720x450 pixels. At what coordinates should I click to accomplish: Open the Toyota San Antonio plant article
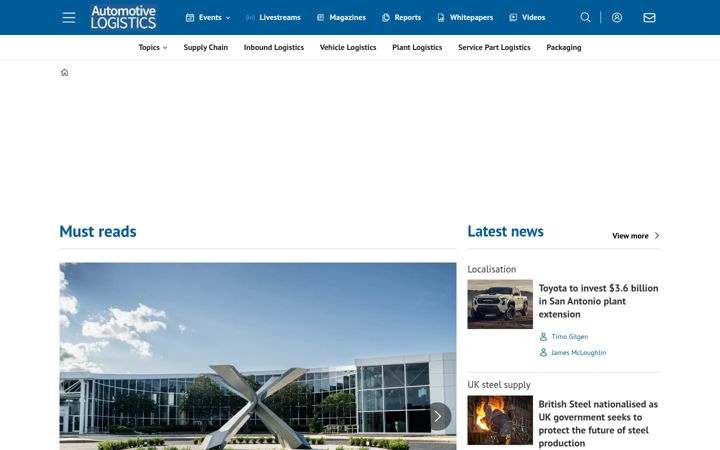[x=598, y=301]
